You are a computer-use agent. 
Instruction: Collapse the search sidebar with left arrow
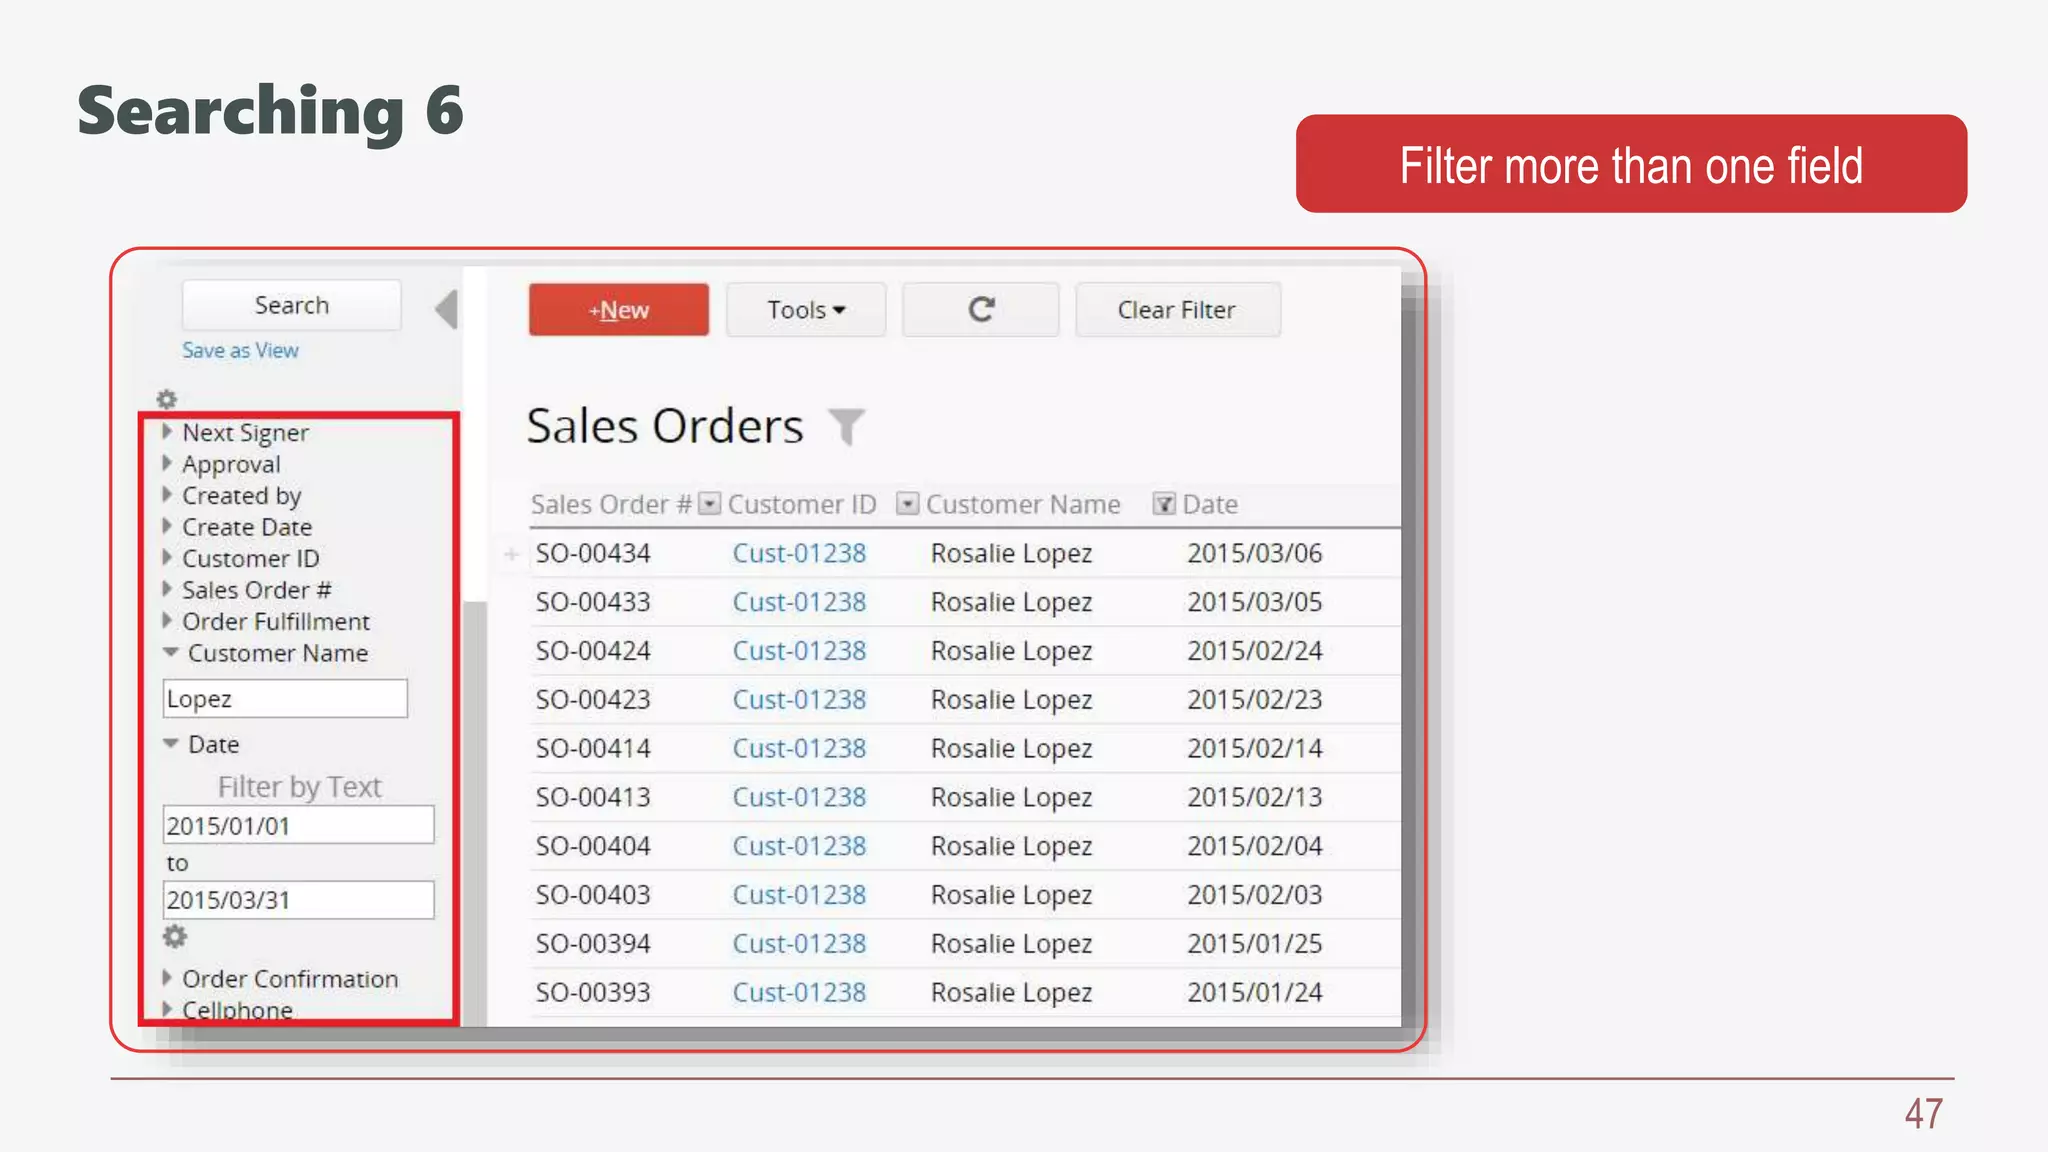tap(447, 309)
